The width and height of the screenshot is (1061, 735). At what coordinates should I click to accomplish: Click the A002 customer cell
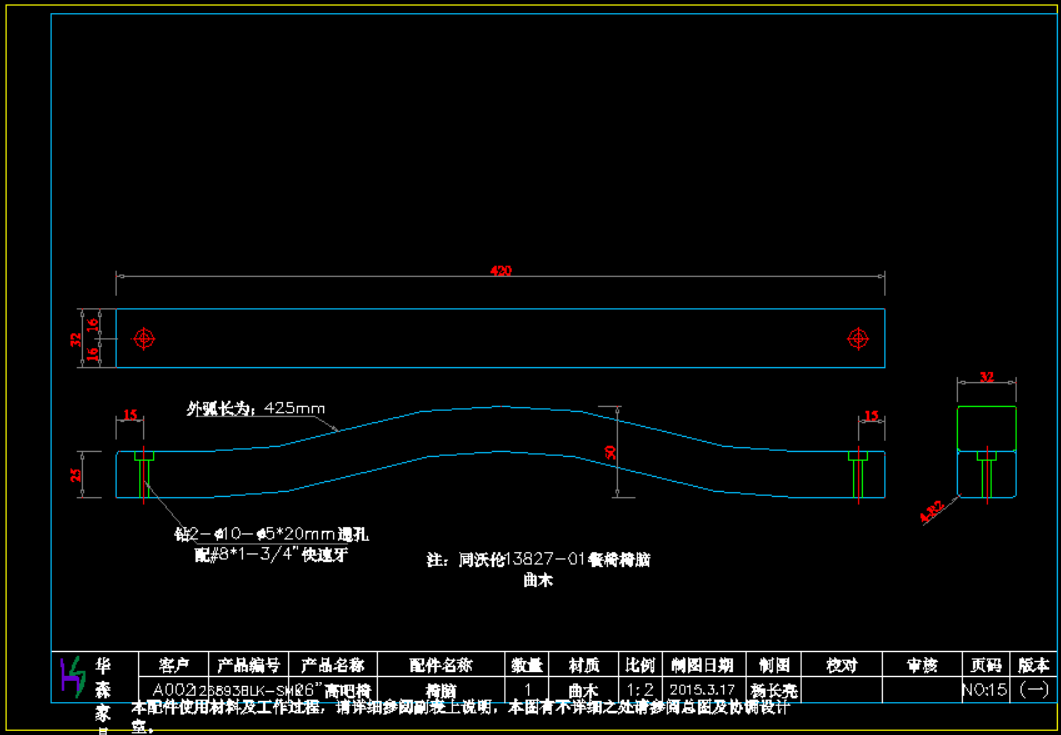172,690
